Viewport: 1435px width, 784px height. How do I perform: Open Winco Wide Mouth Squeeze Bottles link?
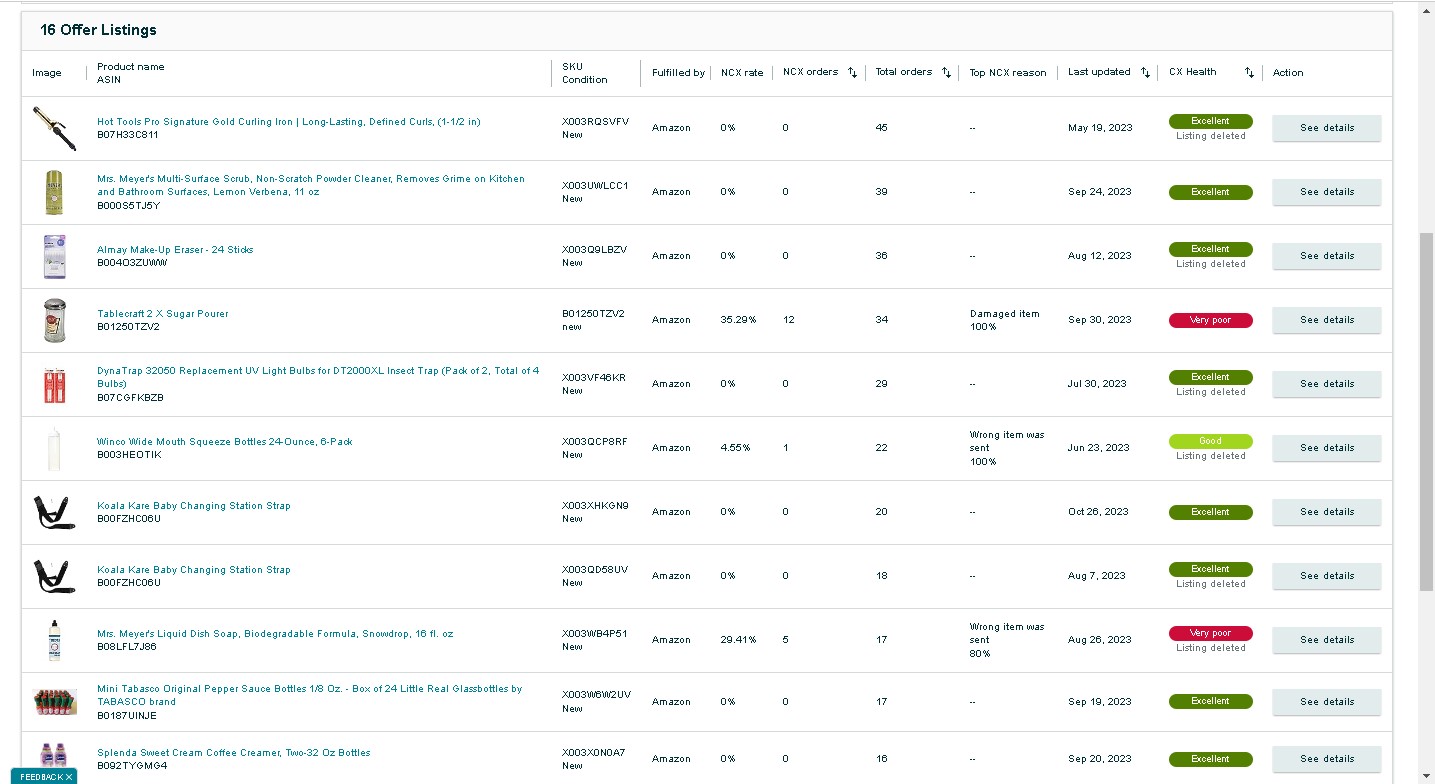225,442
